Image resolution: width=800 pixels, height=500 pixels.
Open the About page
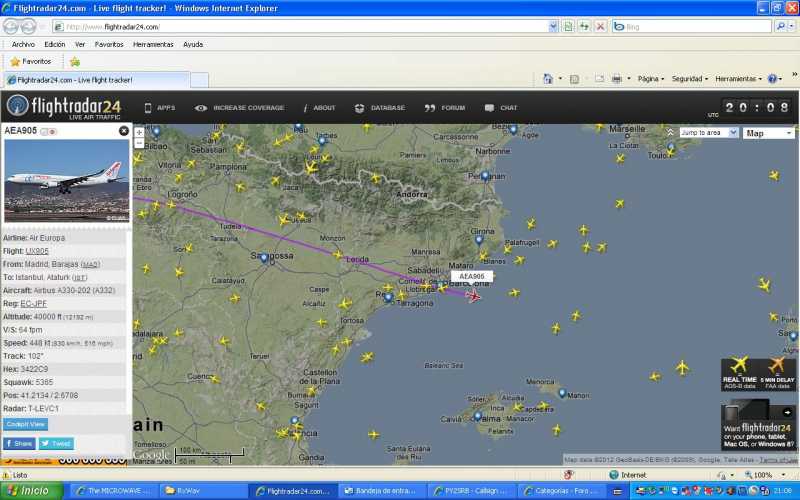[x=319, y=108]
